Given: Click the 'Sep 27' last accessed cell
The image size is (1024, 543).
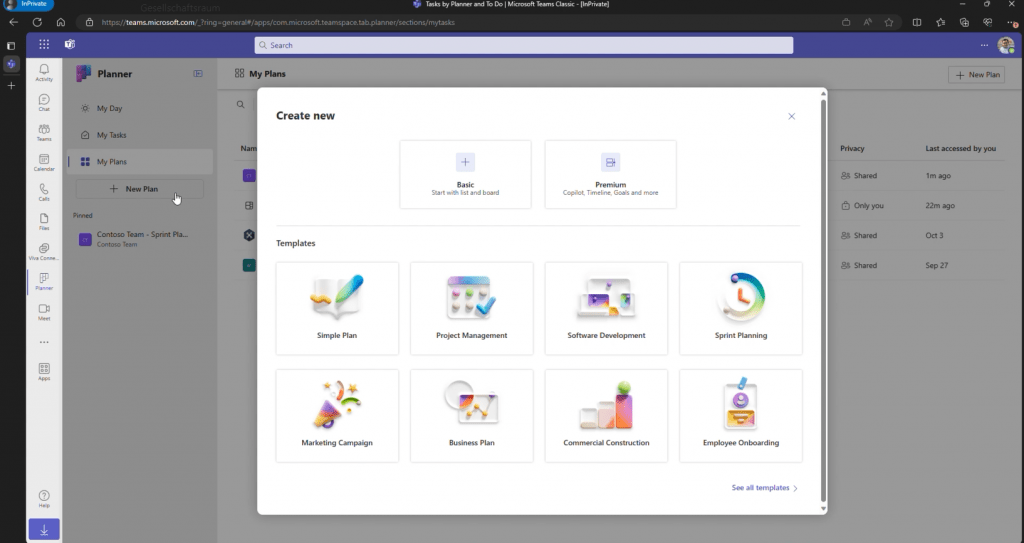Looking at the screenshot, I should click(x=936, y=265).
